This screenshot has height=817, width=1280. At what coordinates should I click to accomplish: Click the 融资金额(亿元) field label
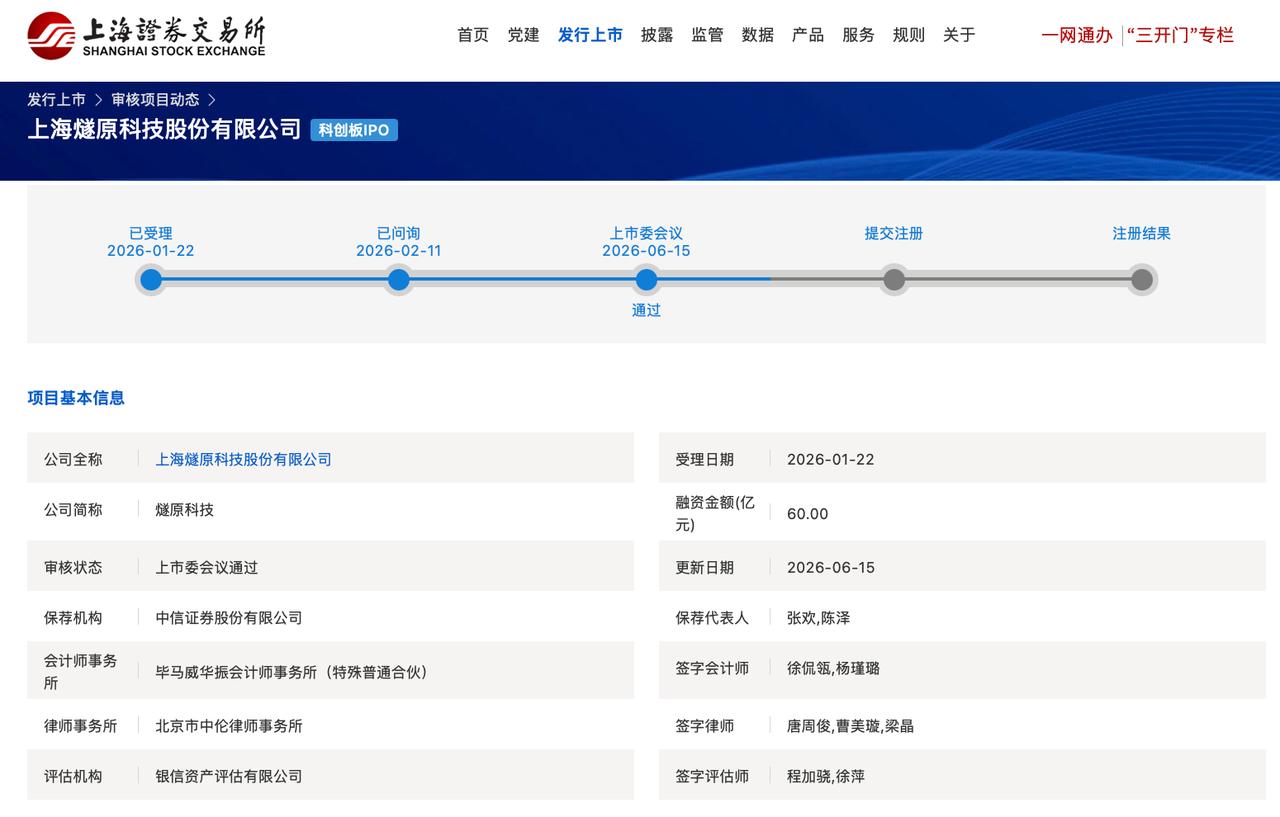(715, 513)
